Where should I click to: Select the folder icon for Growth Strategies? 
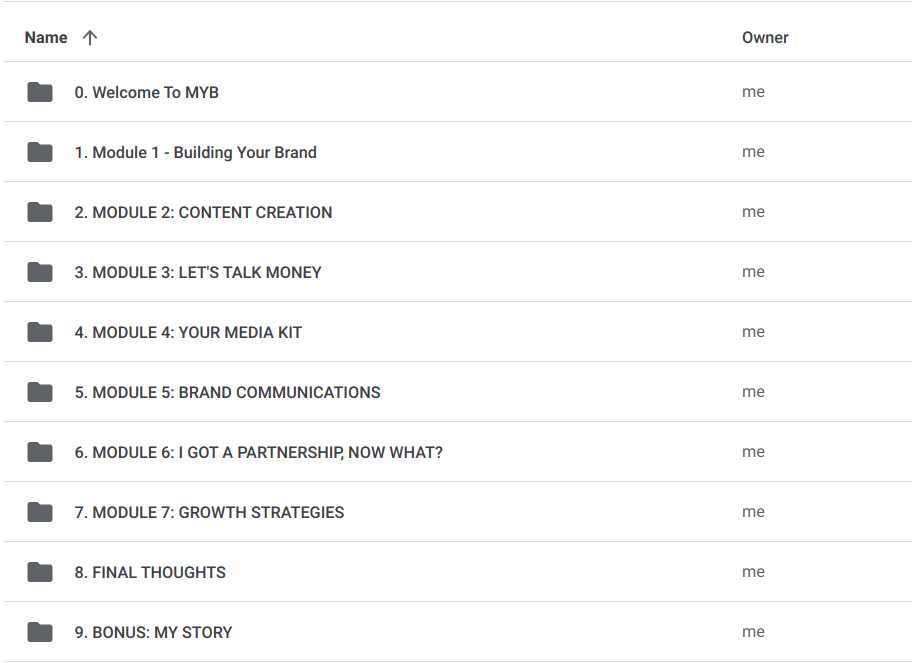[x=40, y=513]
